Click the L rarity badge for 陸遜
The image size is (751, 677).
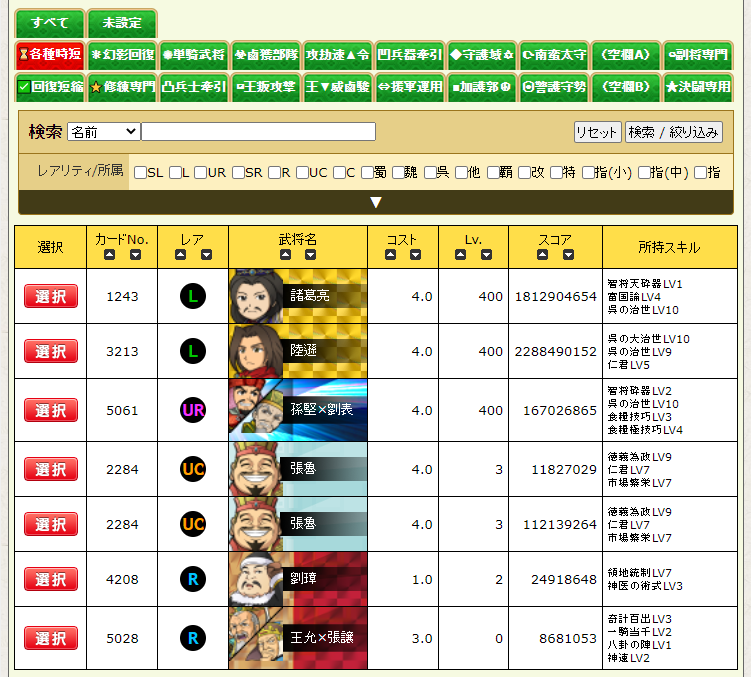point(193,351)
